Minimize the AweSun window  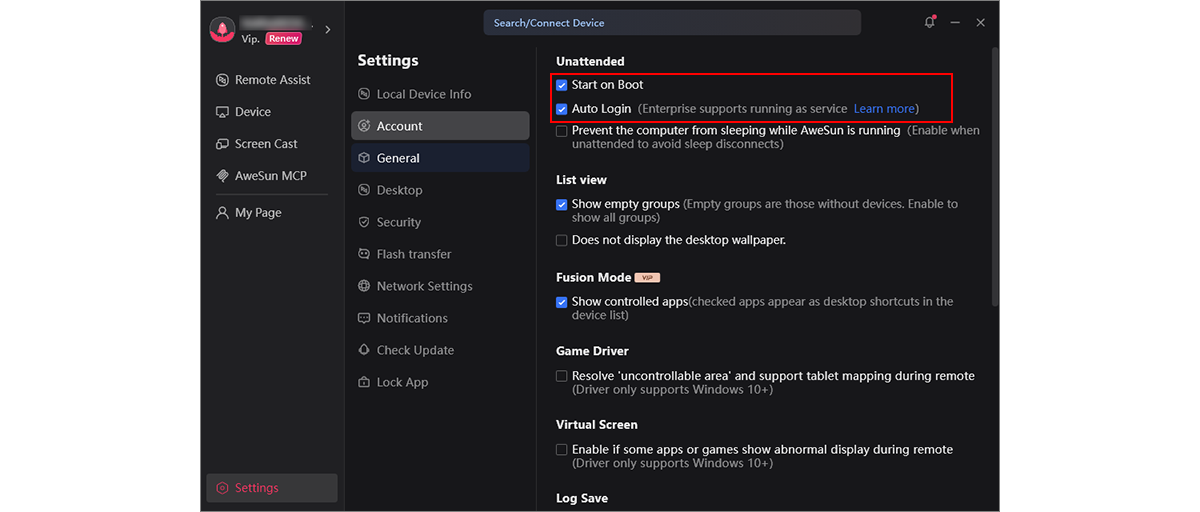coord(956,22)
